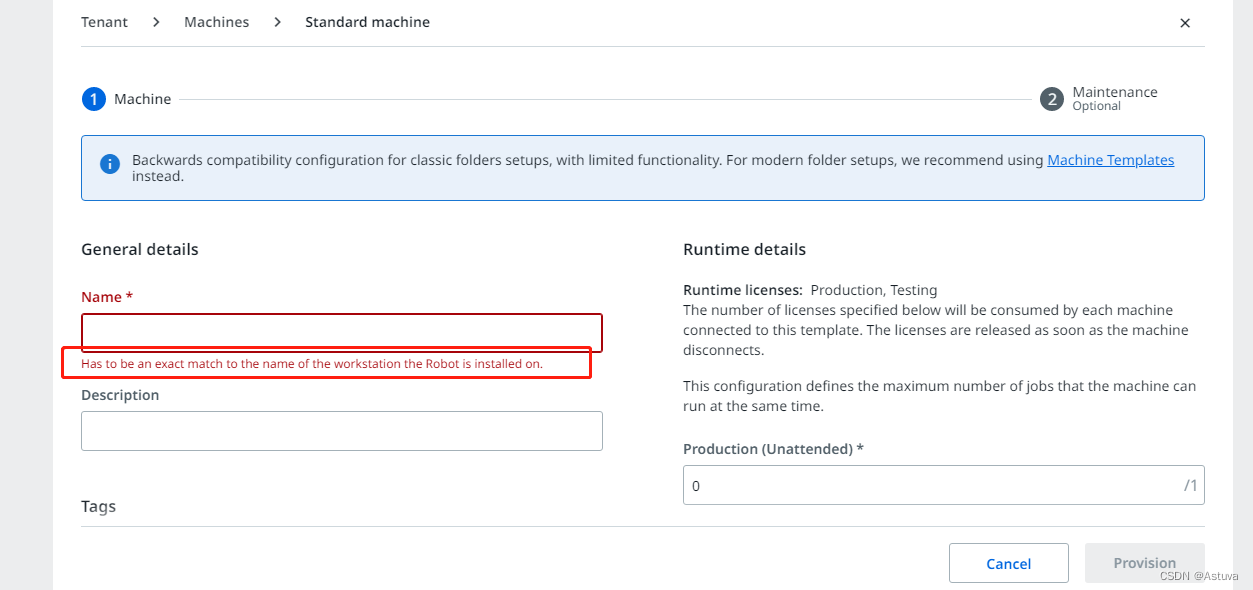Click the chevron after Tenant breadcrumb
Image resolution: width=1253 pixels, height=590 pixels.
tap(156, 22)
